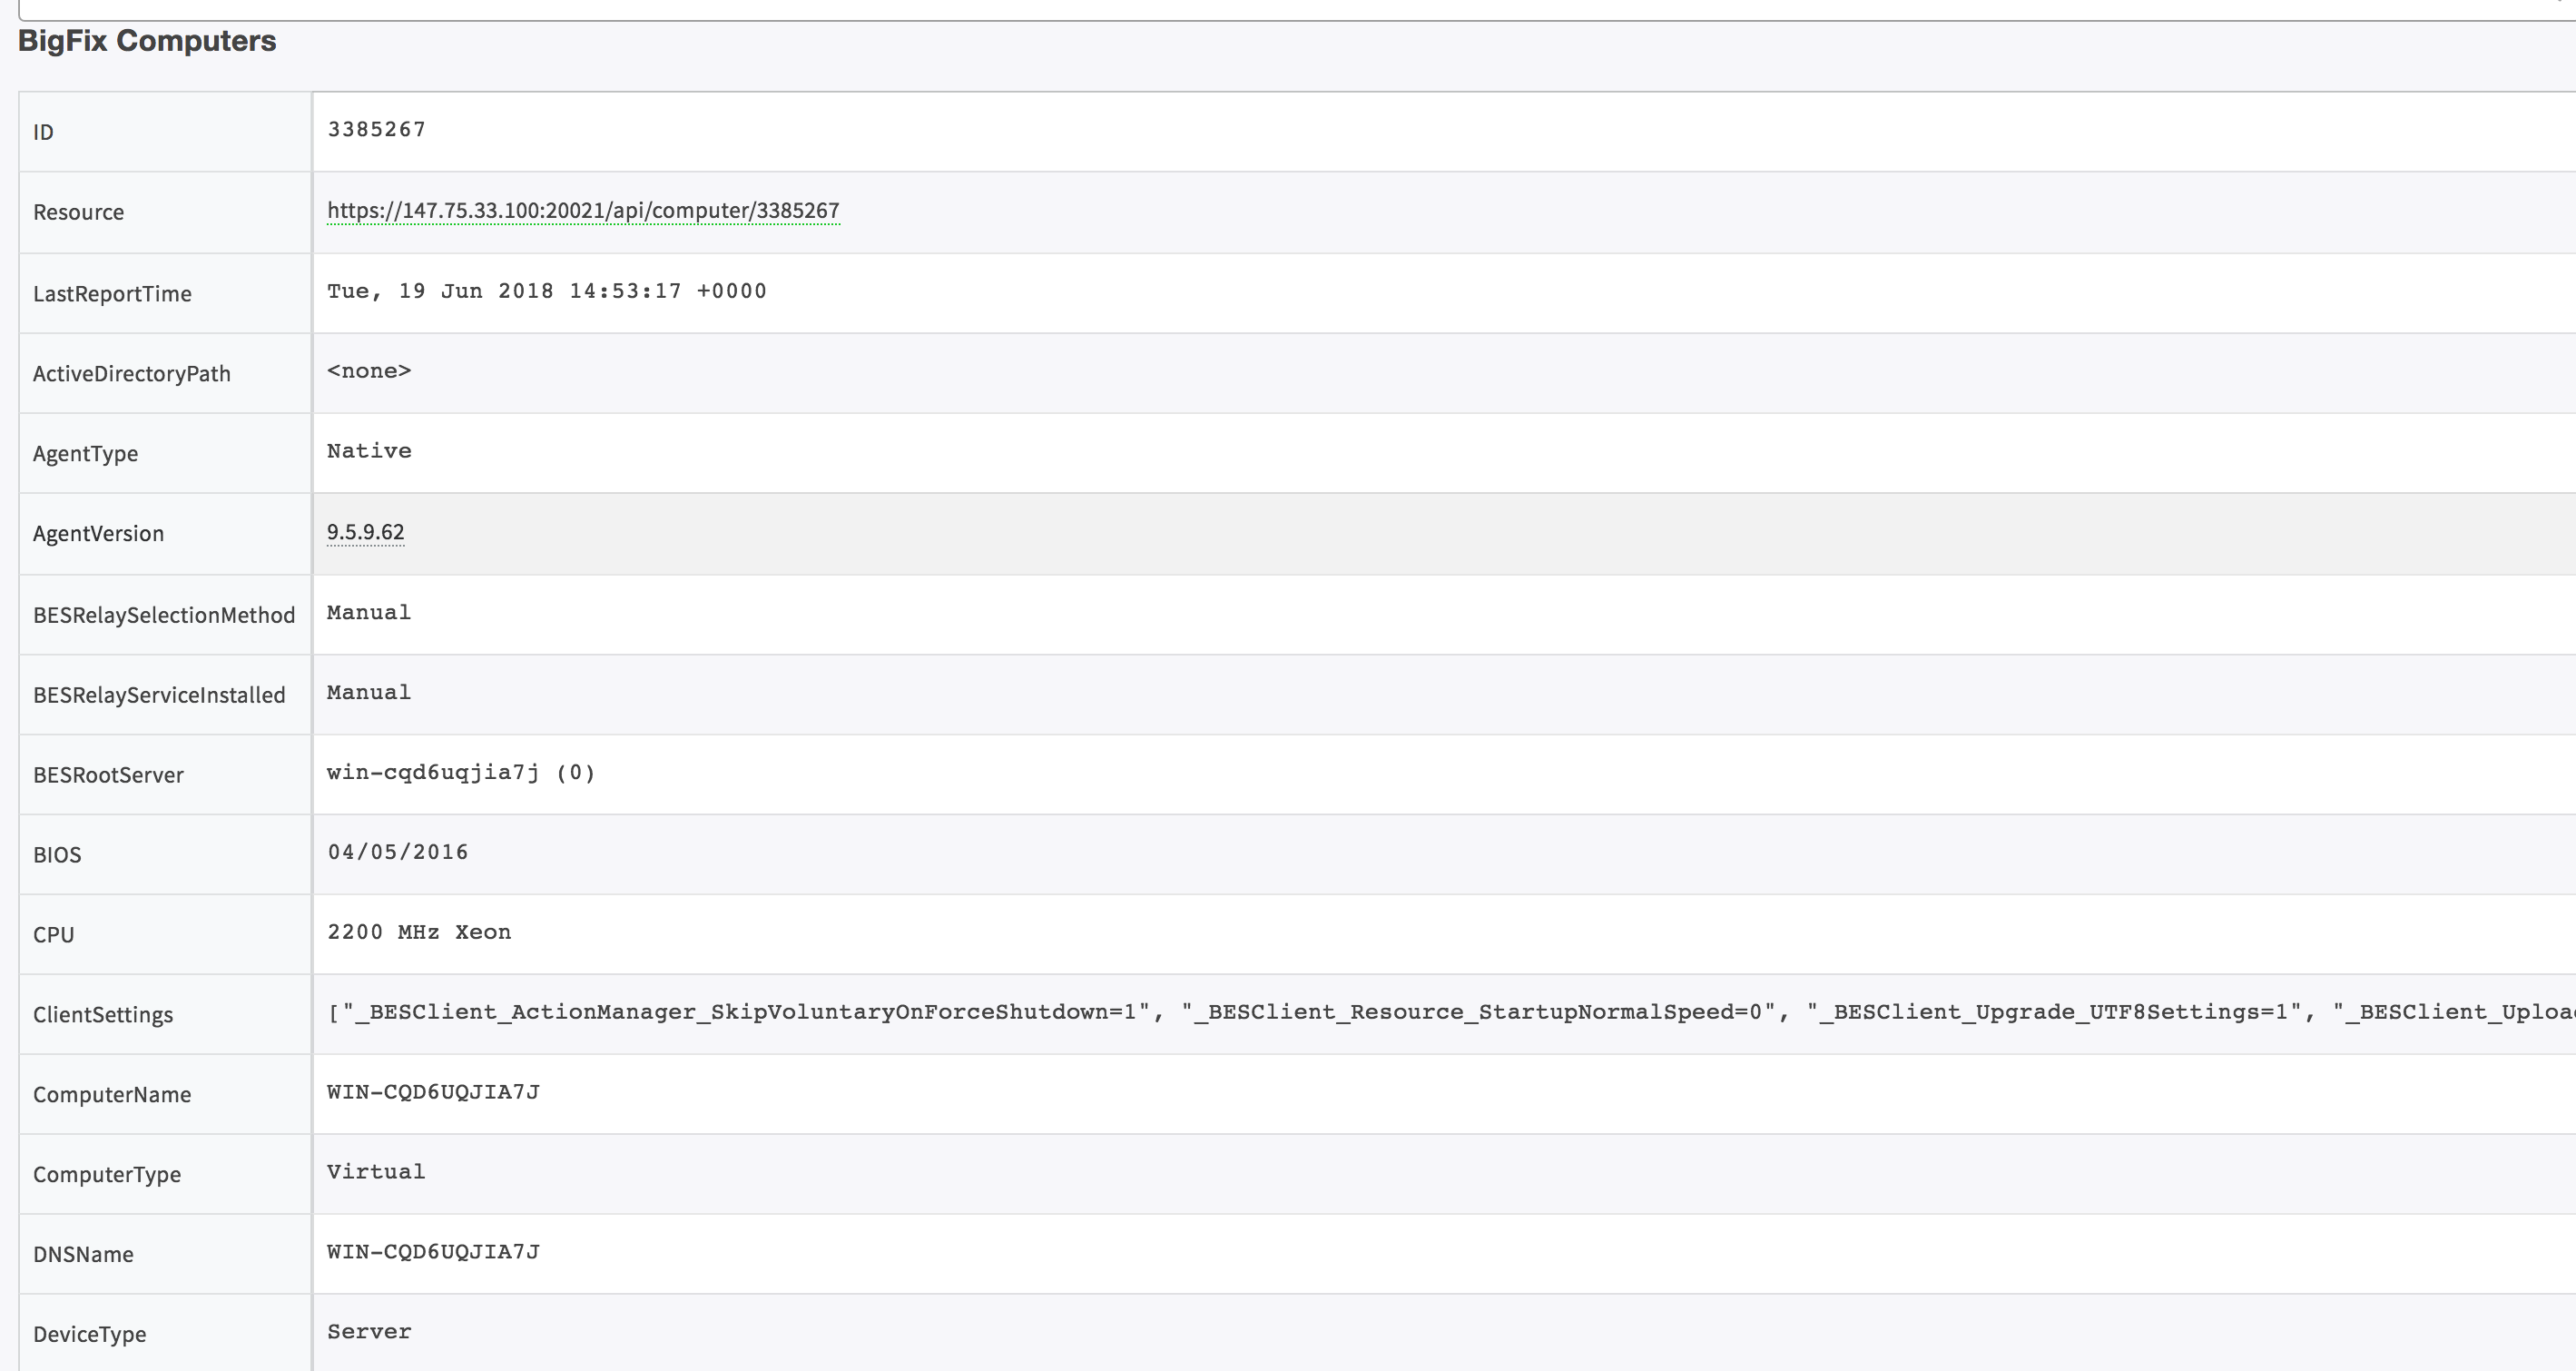Click the ActiveDirectoryPath <none> value
Viewport: 2576px width, 1371px height.
[369, 371]
